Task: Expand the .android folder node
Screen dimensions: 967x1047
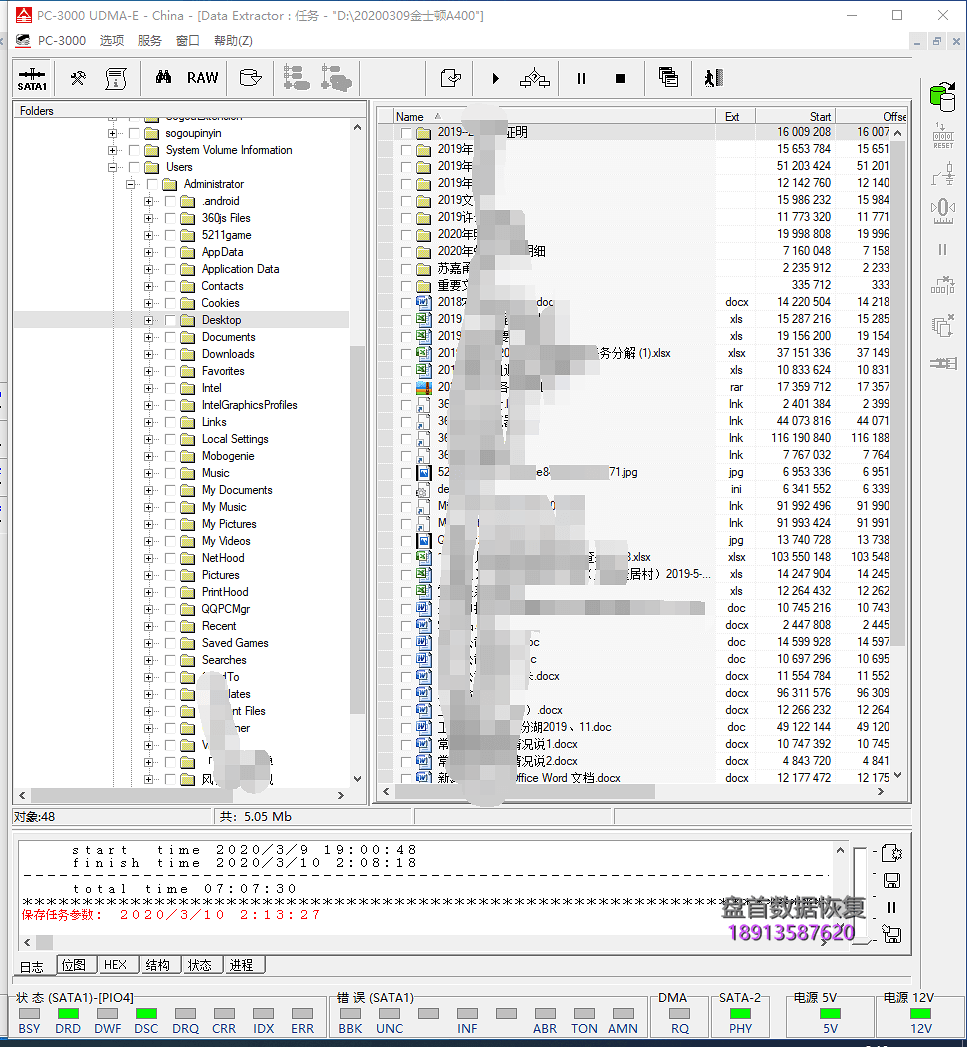Action: (148, 202)
